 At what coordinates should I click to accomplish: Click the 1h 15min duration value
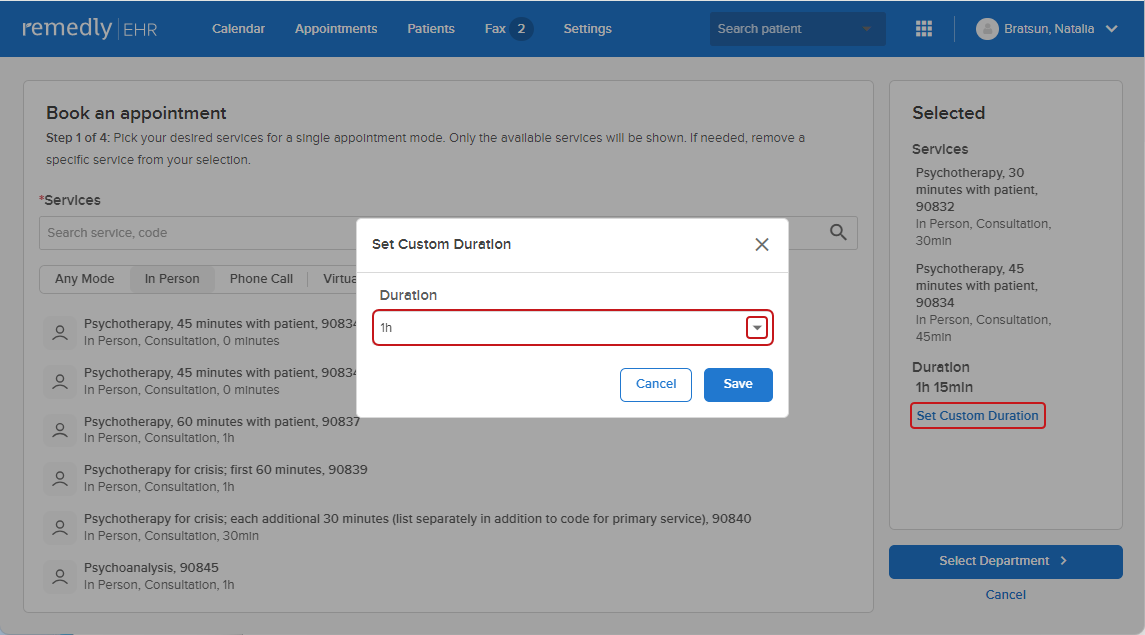point(943,388)
